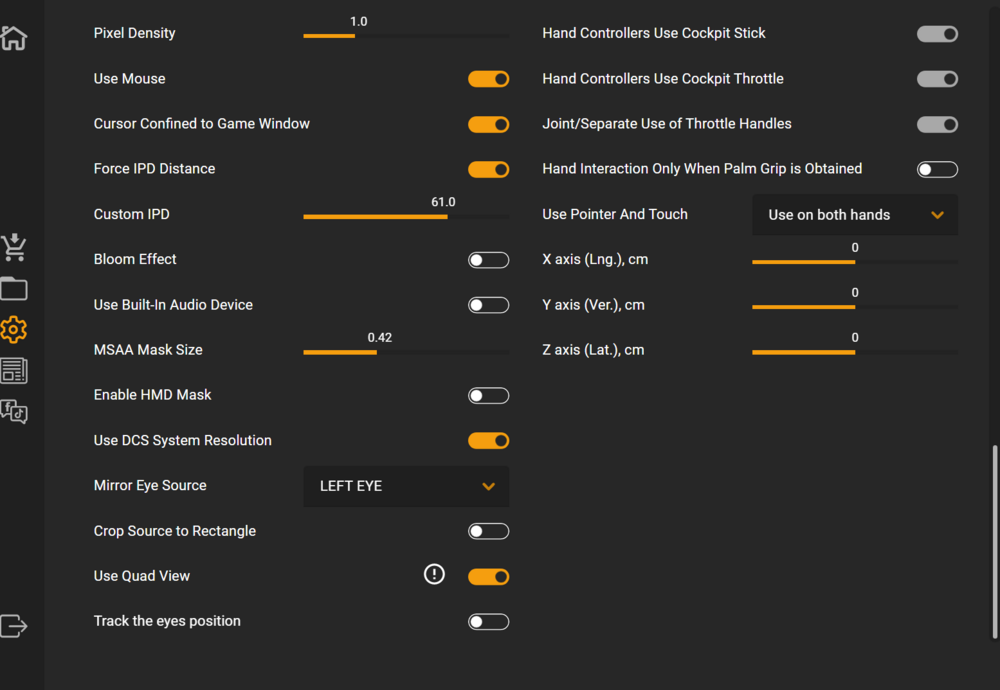Disable the Use Mouse toggle
Image resolution: width=1000 pixels, height=690 pixels.
pos(488,79)
